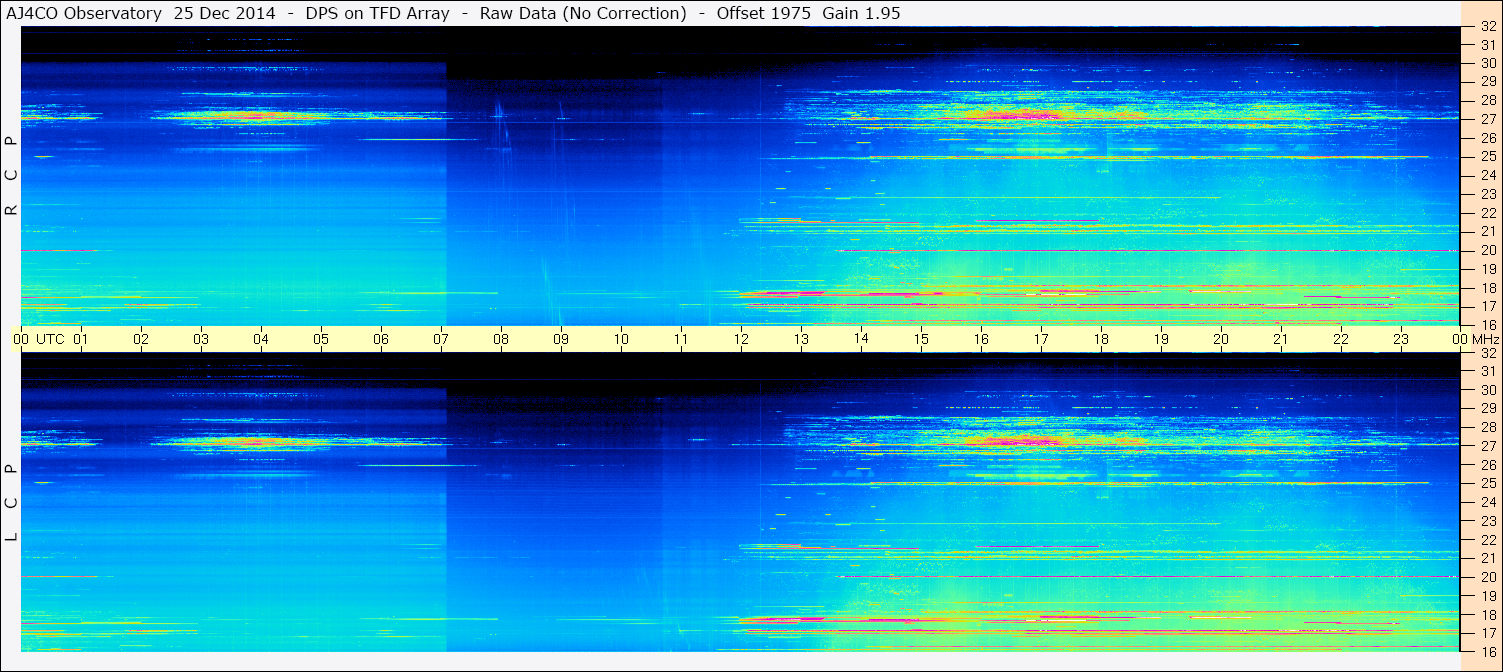Click hour 12 on the time axis

tap(741, 339)
